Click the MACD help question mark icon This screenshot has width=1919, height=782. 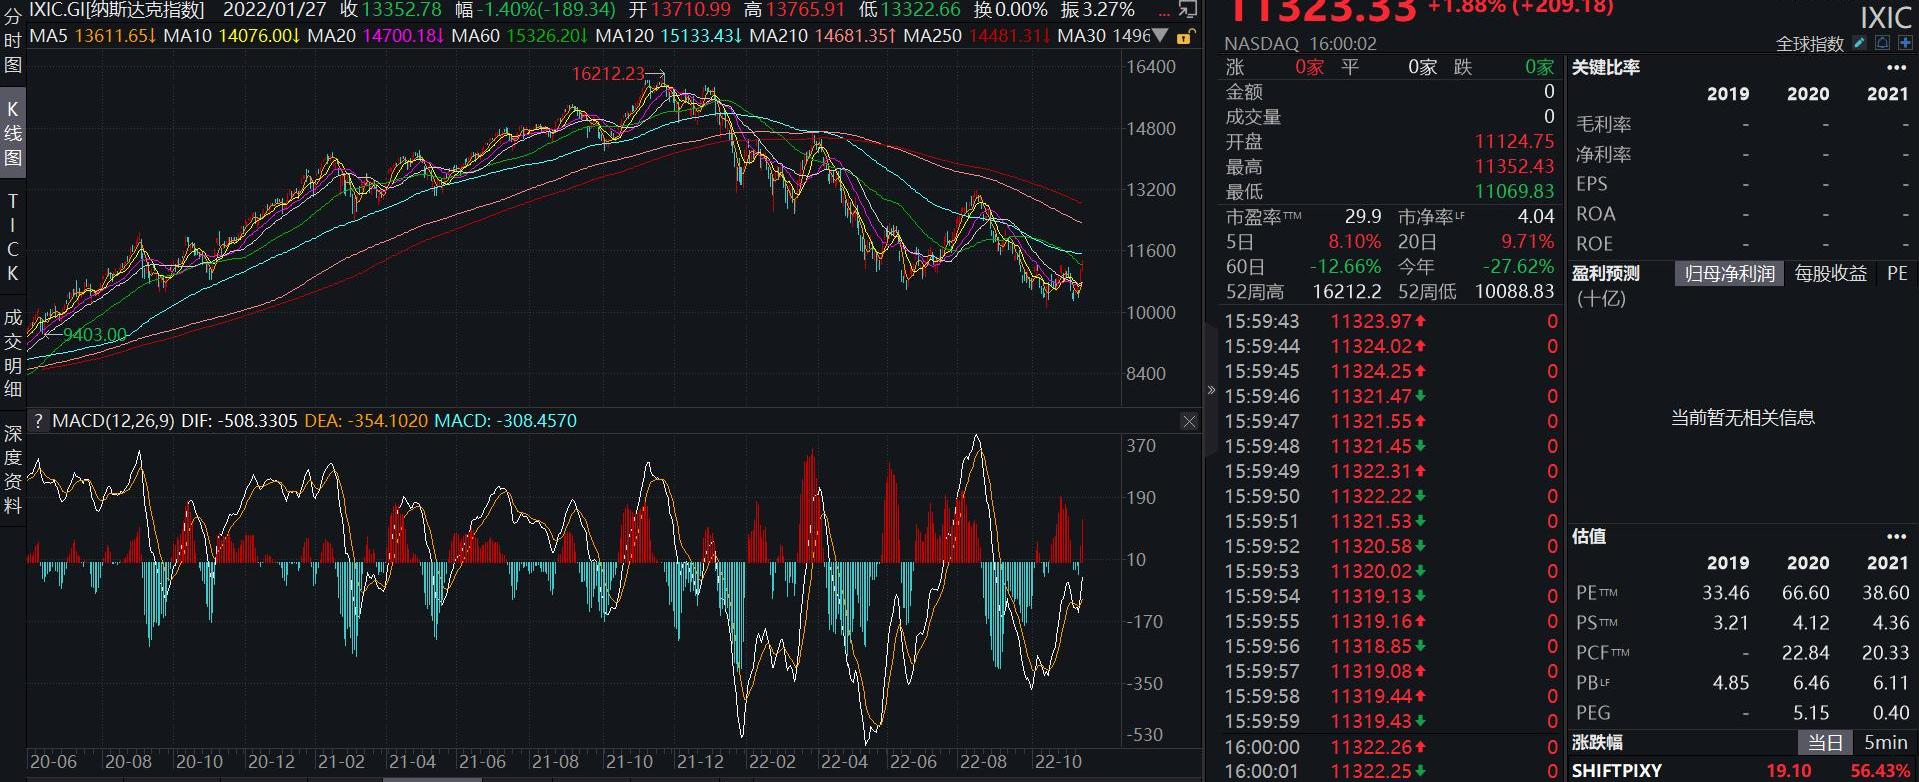click(x=38, y=421)
